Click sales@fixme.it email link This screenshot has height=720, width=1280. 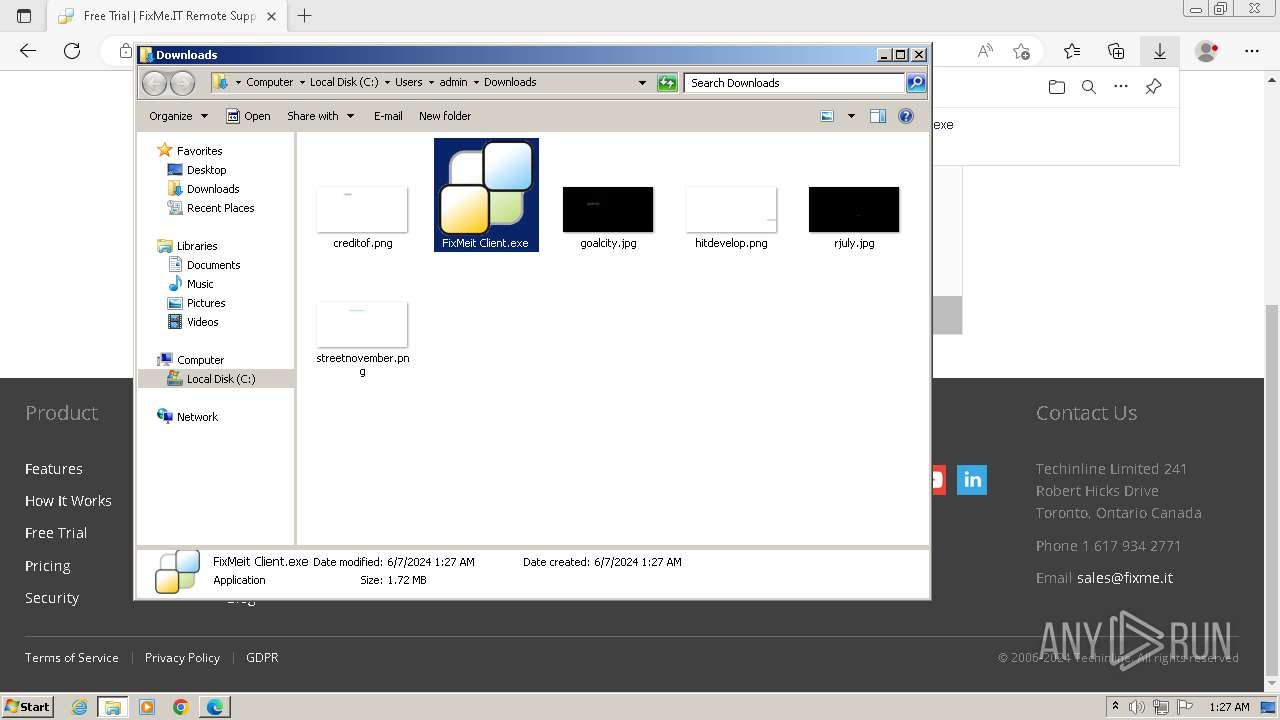coord(1125,578)
